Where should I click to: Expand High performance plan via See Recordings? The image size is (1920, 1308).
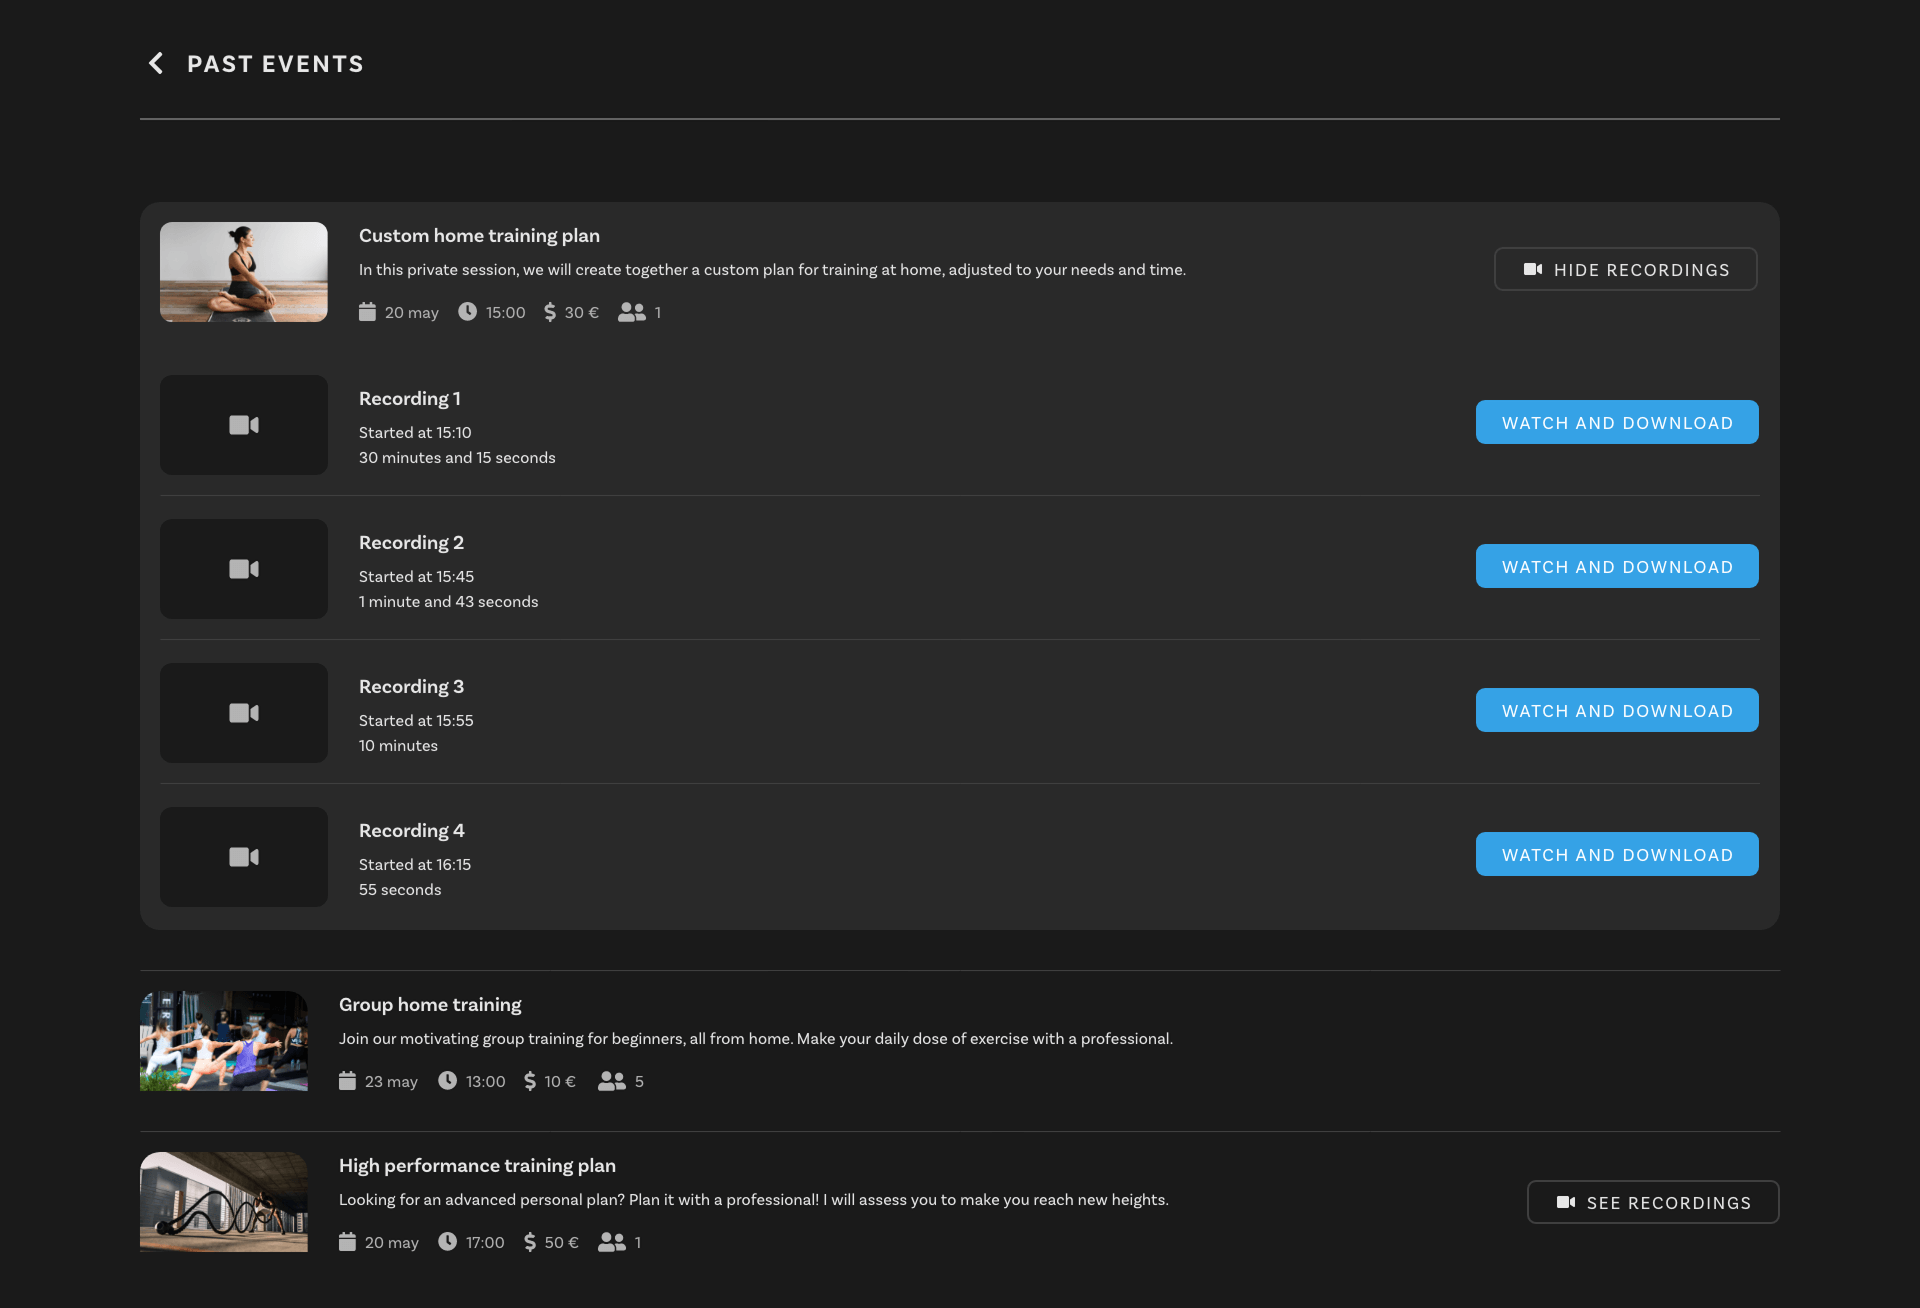click(1652, 1202)
